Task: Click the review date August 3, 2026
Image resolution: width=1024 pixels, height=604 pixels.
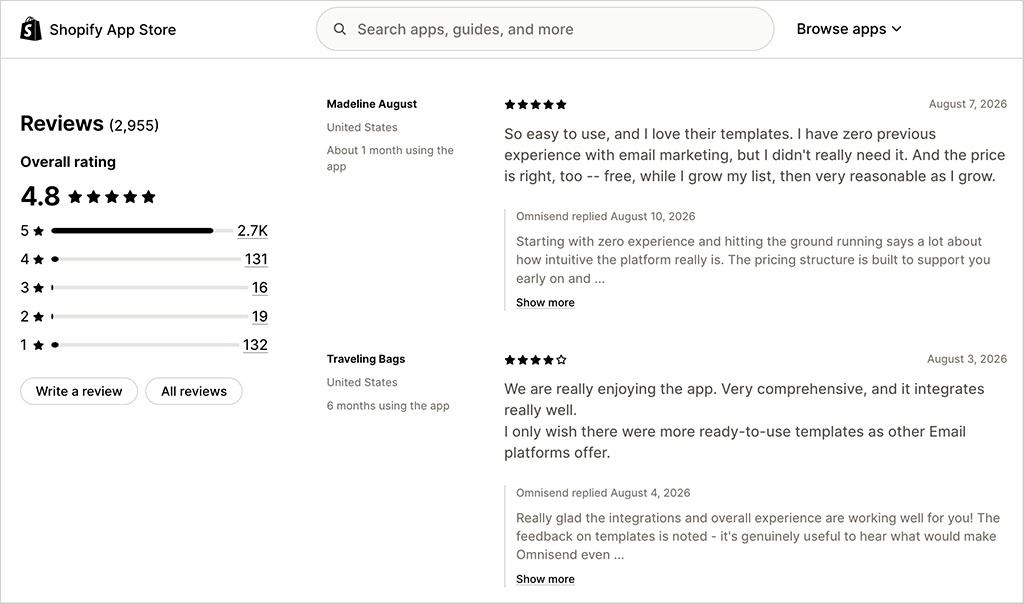Action: click(967, 358)
